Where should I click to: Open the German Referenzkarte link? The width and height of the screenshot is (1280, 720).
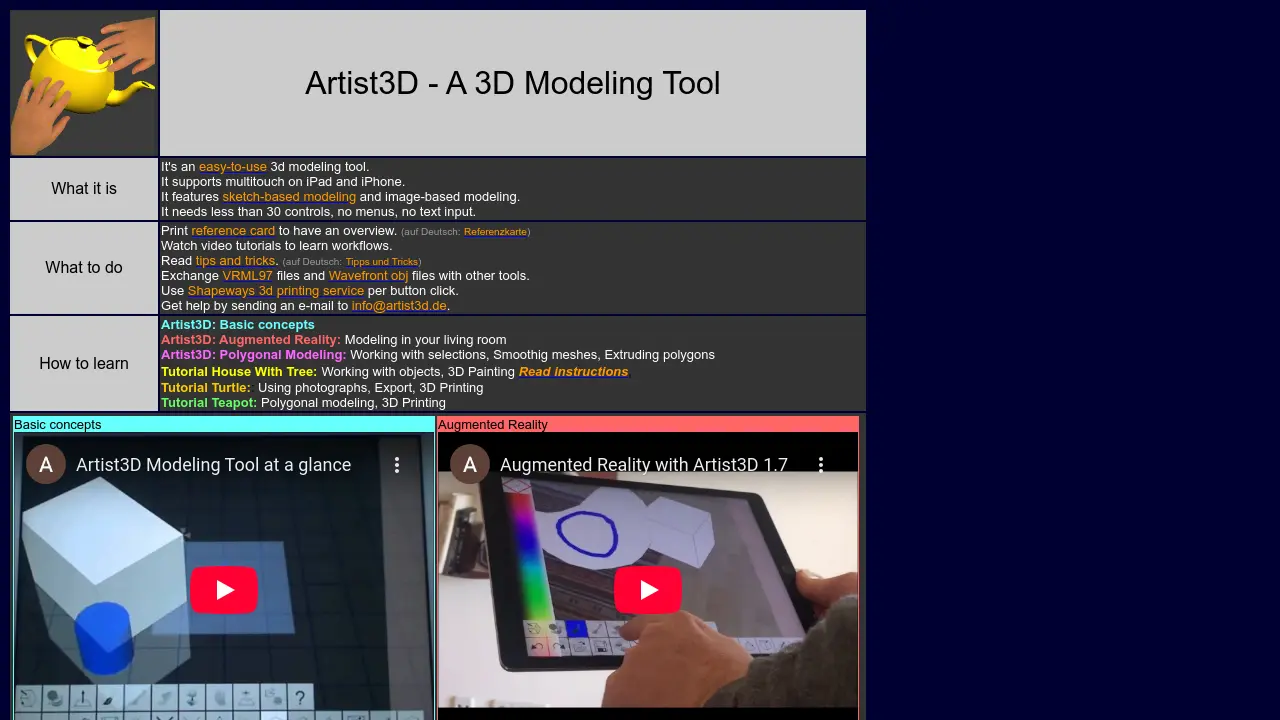pos(495,232)
